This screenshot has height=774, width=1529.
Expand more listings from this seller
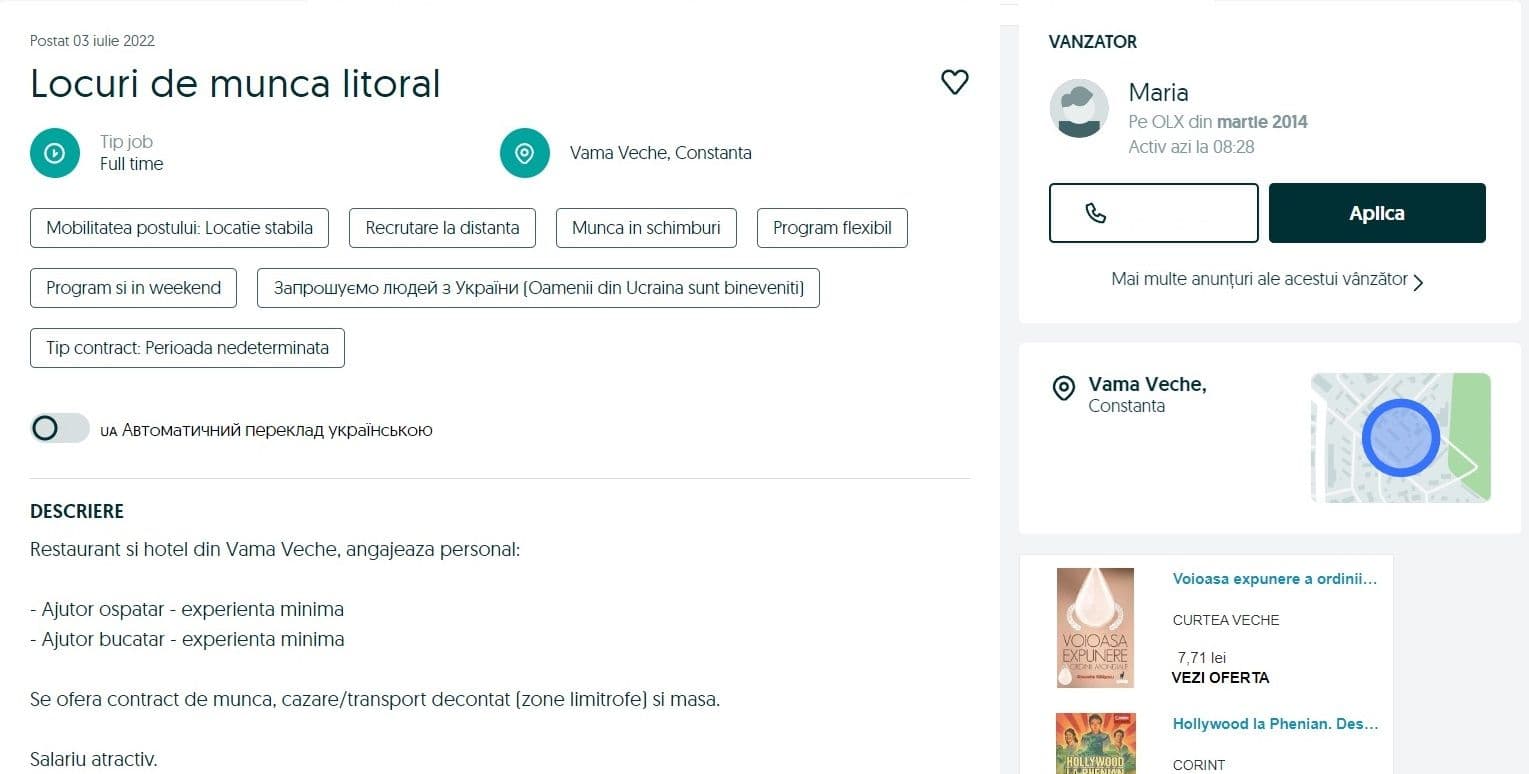click(1267, 280)
